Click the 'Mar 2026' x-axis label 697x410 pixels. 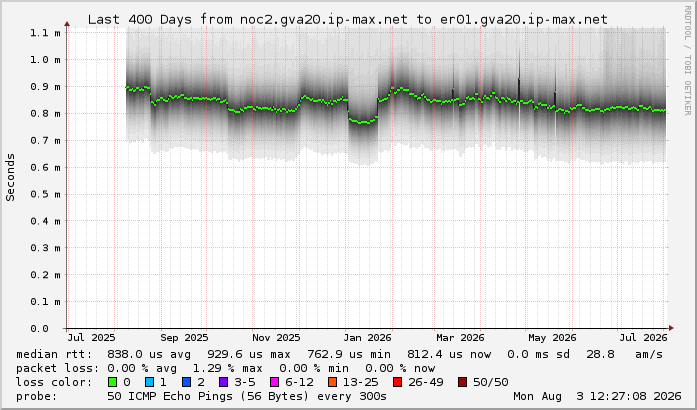(x=460, y=338)
